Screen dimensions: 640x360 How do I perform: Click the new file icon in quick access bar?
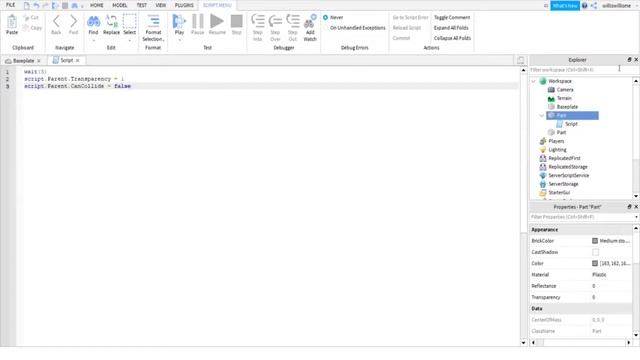pos(27,5)
